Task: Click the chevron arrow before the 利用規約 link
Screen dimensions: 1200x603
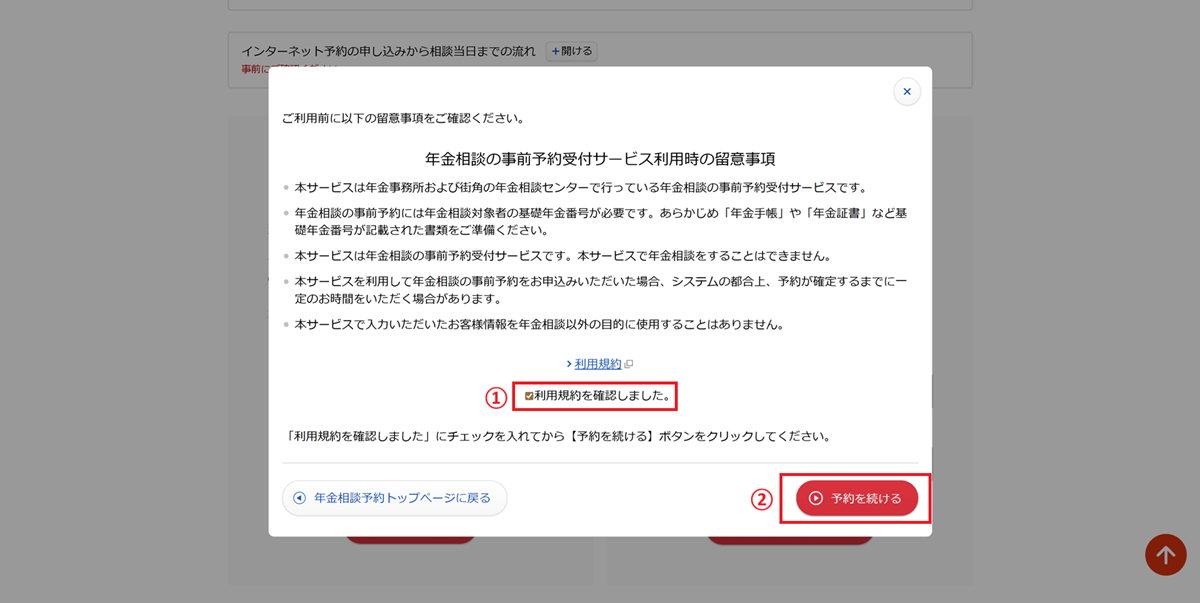Action: (x=569, y=364)
